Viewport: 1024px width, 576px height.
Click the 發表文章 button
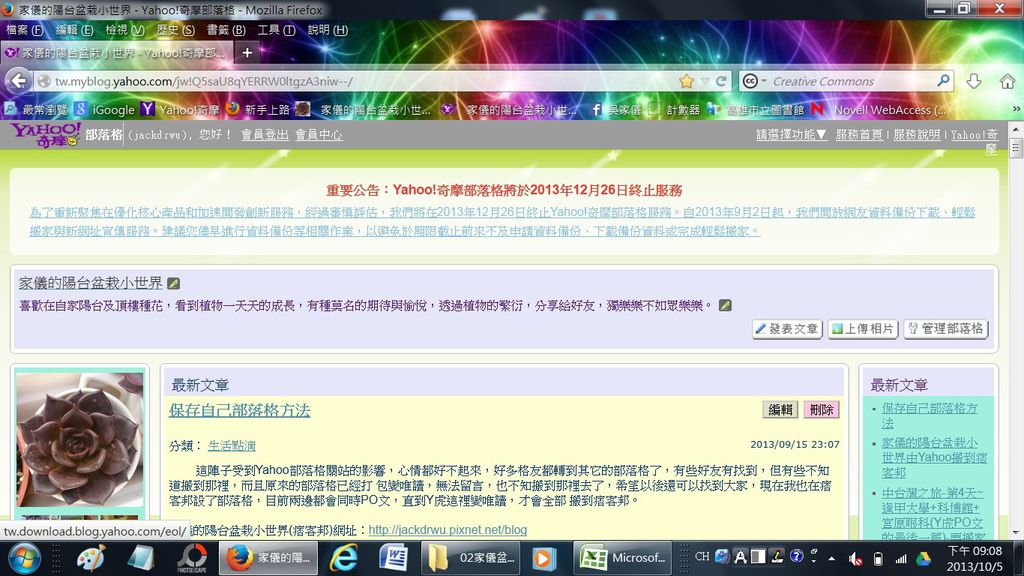787,328
